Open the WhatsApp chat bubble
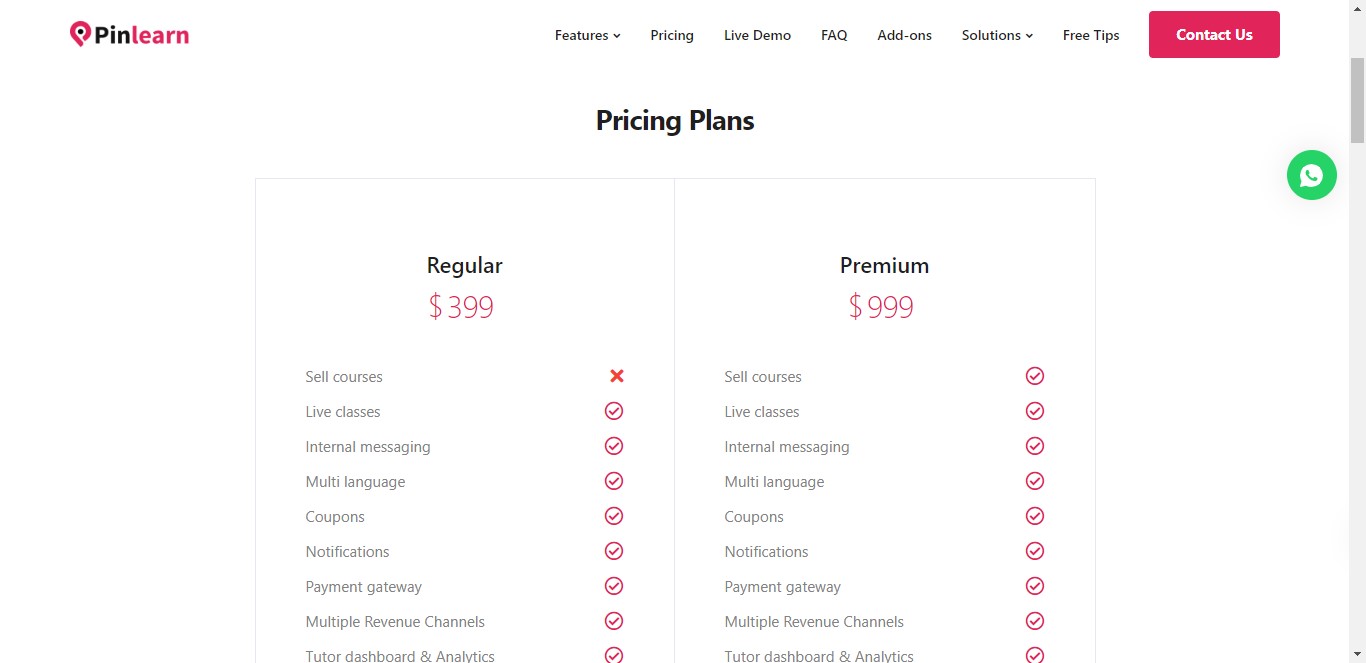 click(1311, 175)
